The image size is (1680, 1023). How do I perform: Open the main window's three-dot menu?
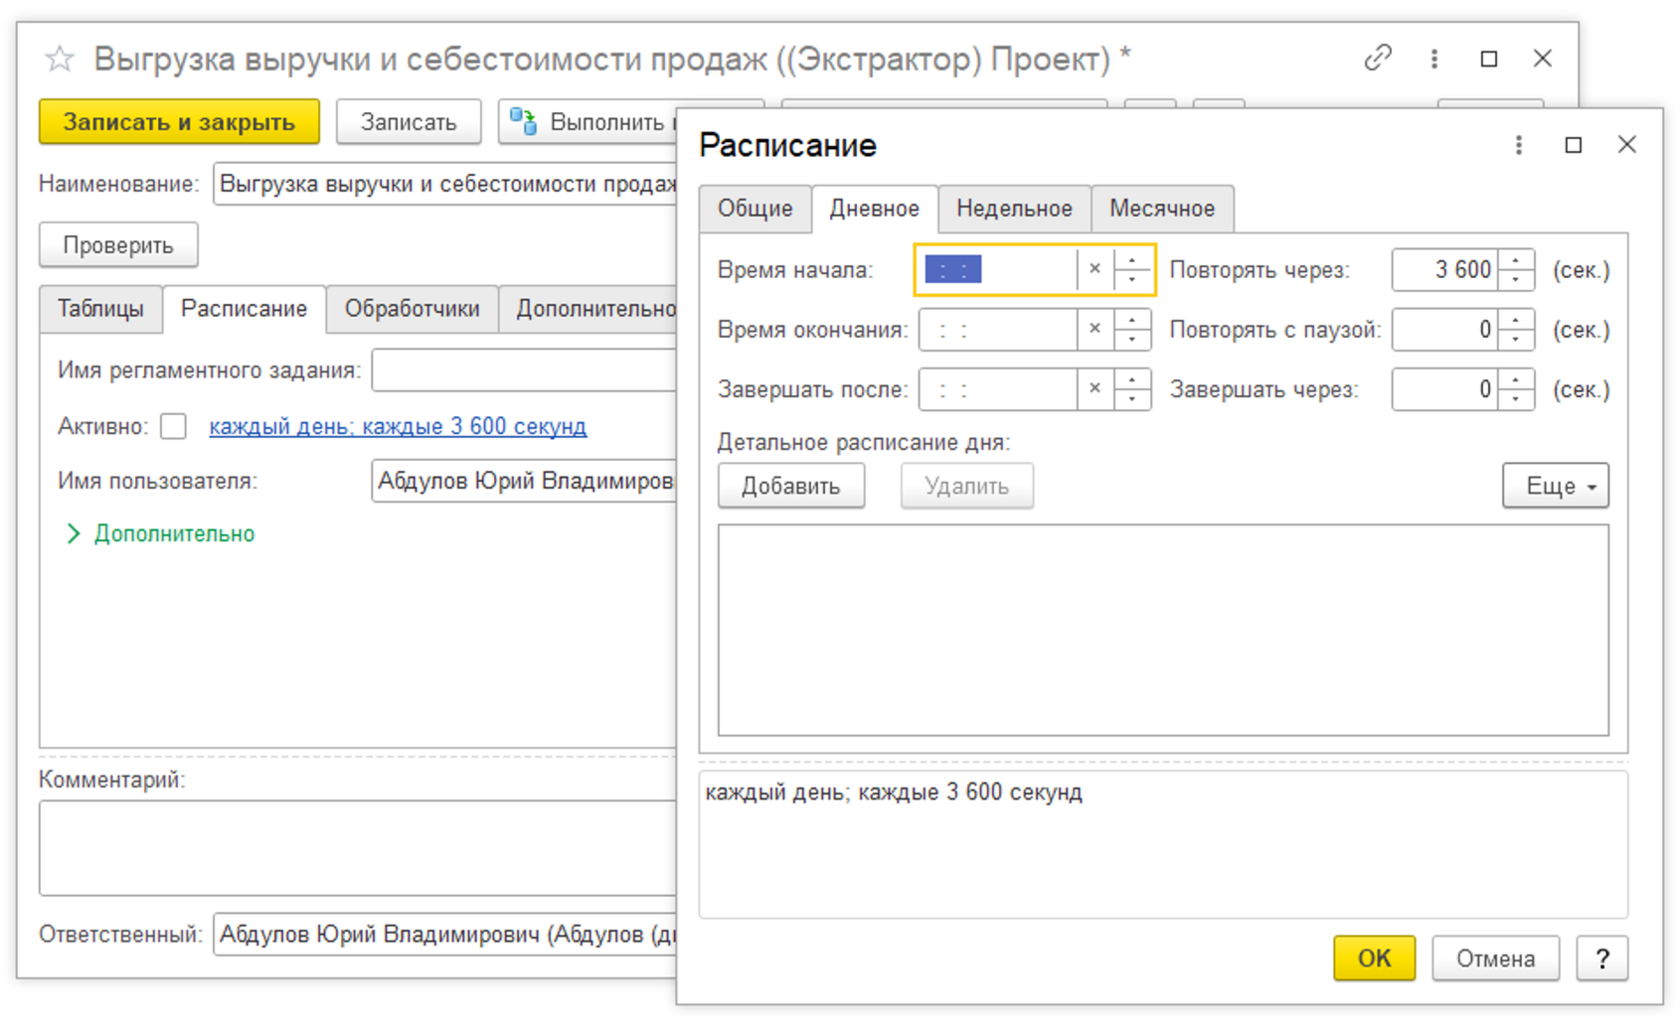(x=1434, y=59)
